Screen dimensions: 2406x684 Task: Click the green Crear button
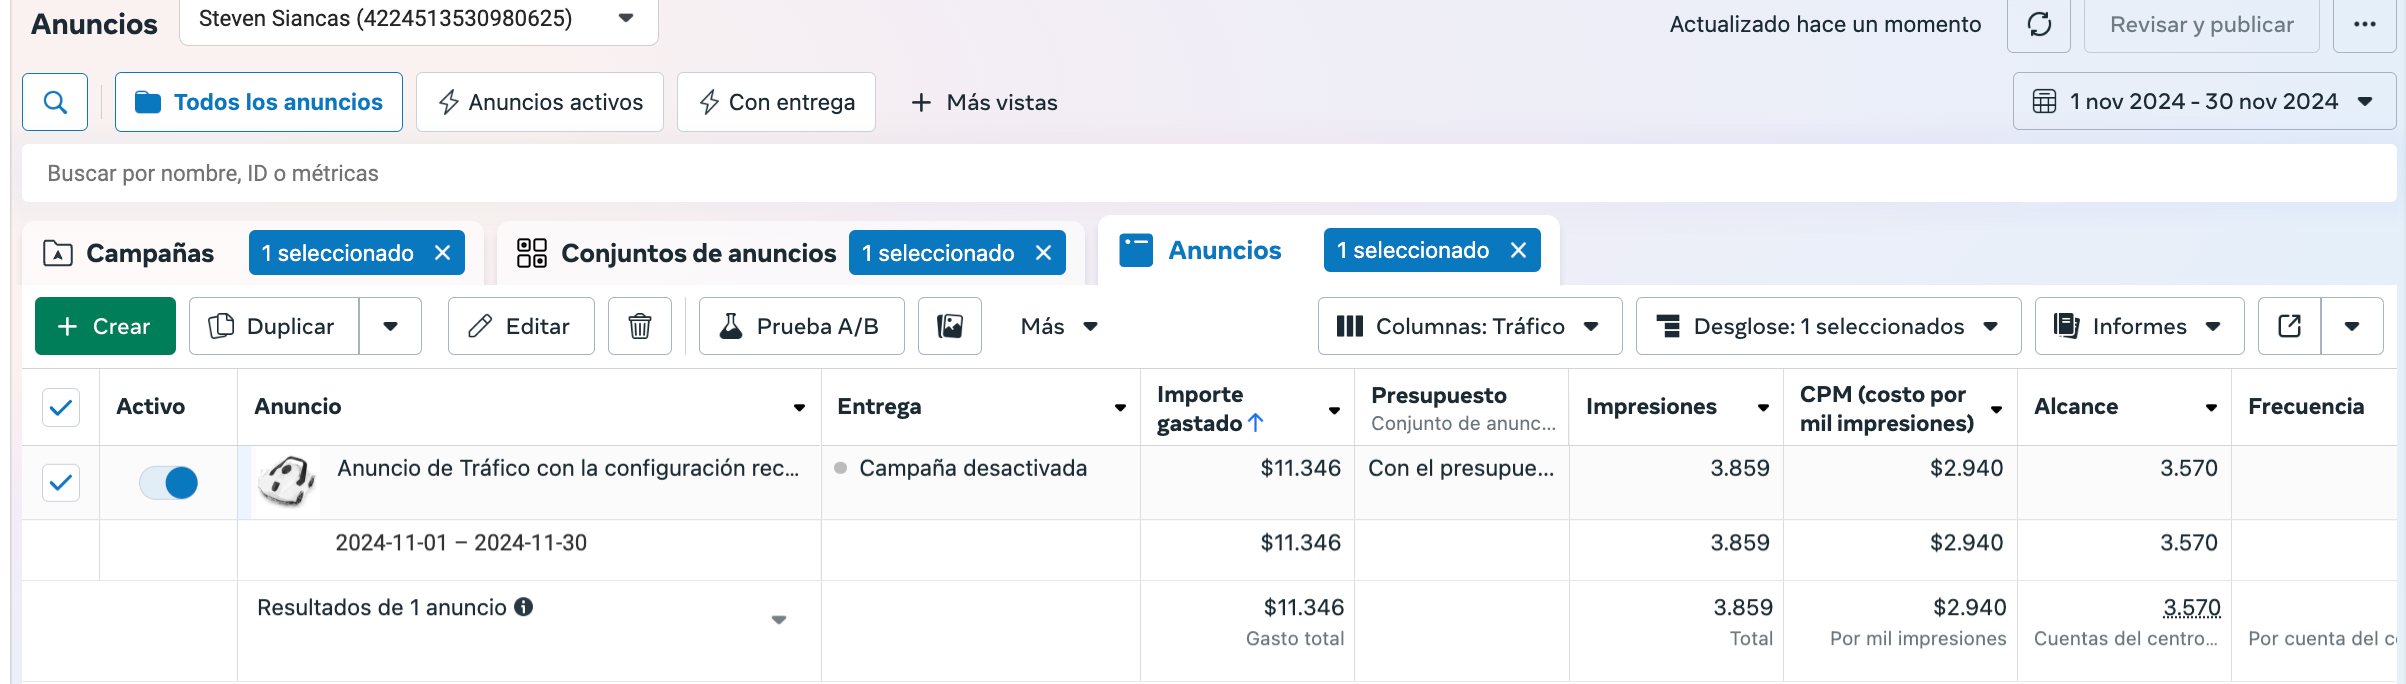(105, 326)
